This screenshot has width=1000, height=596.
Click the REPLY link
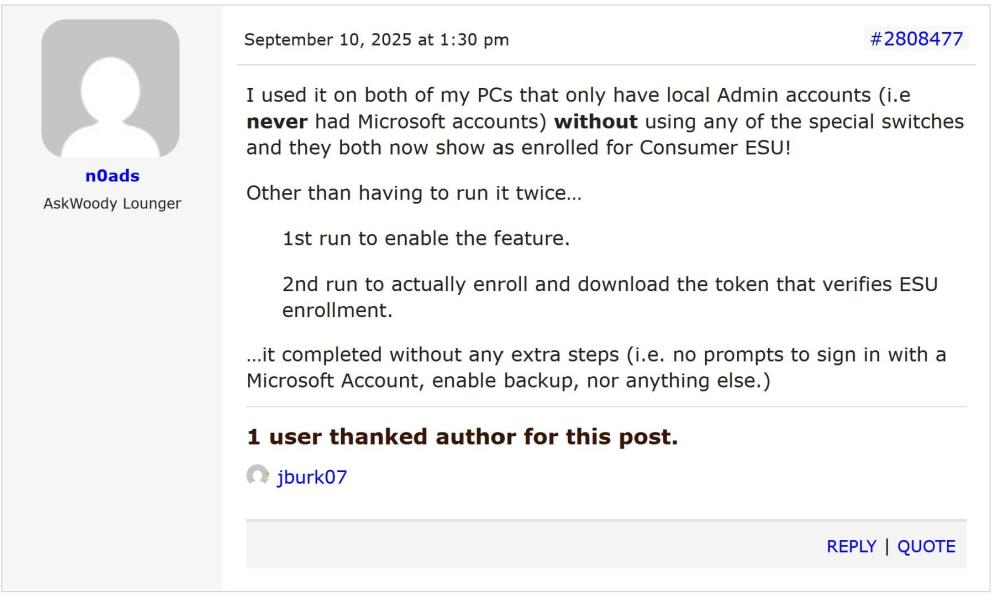(851, 546)
